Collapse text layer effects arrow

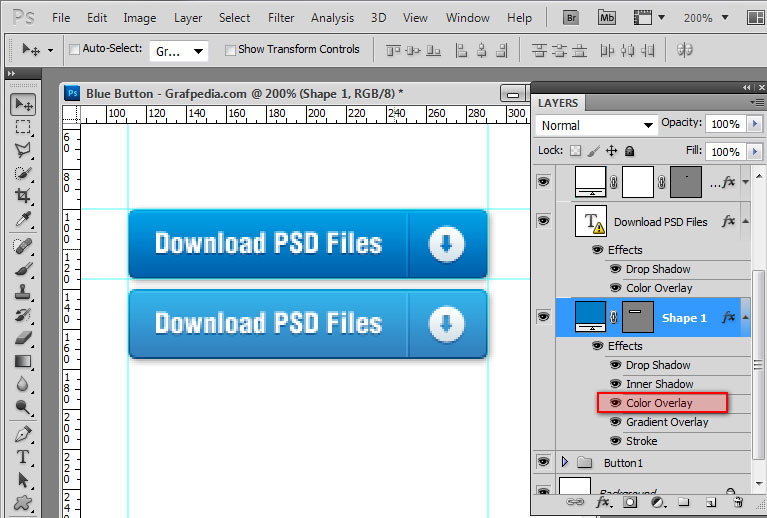(x=745, y=222)
